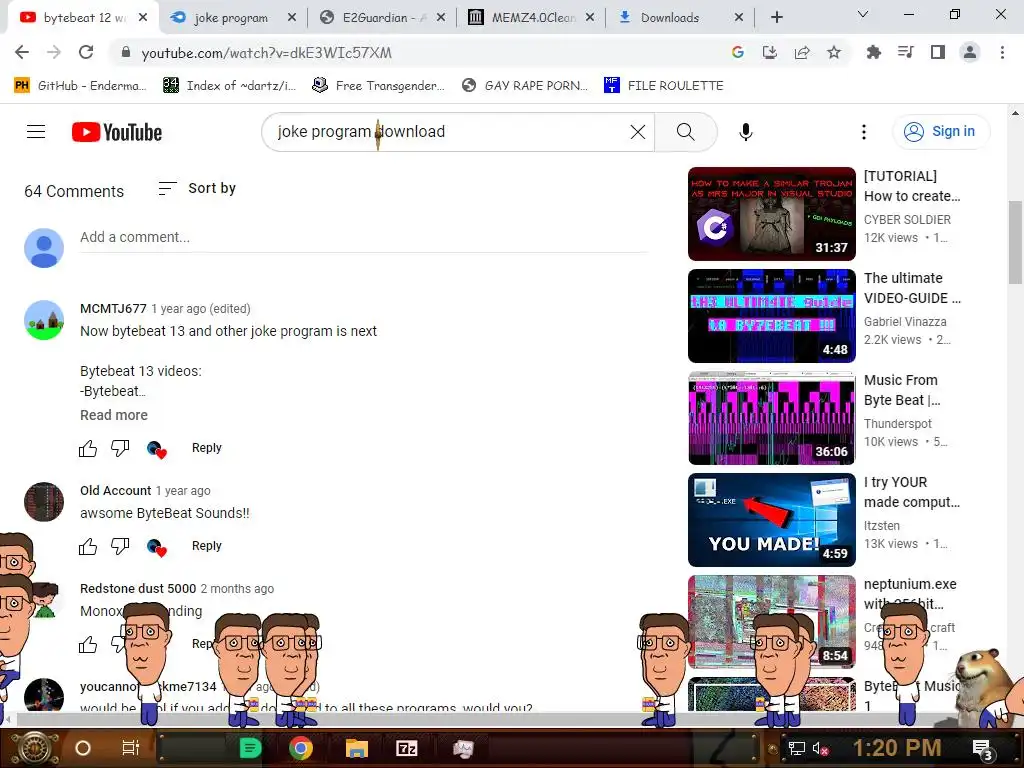Switch to the E2Guardian tab

point(384,18)
